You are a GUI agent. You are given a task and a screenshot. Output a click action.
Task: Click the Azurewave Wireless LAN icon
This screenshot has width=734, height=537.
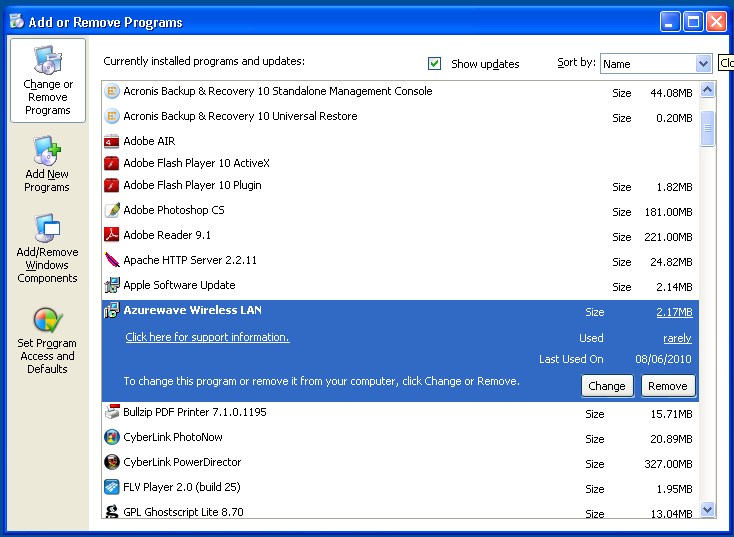coord(111,310)
